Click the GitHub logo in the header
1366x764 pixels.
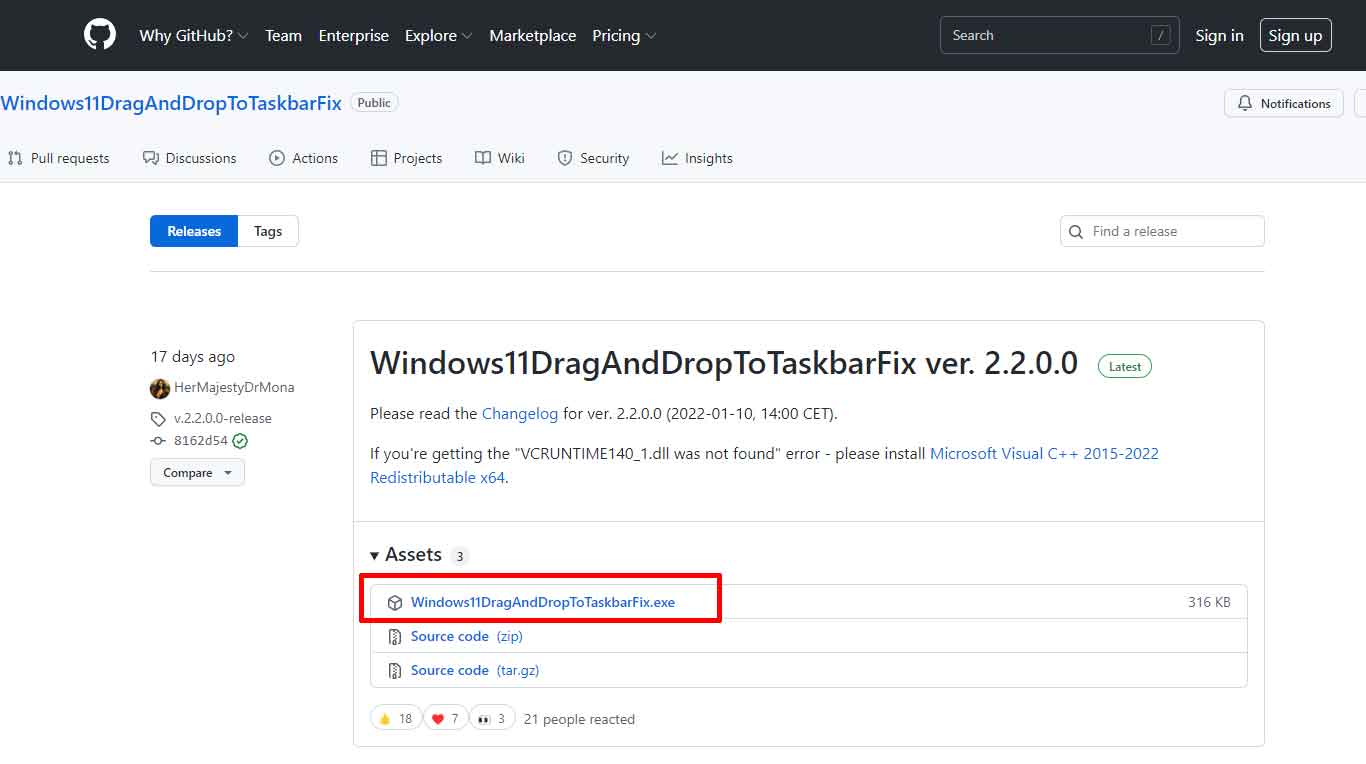(x=99, y=34)
